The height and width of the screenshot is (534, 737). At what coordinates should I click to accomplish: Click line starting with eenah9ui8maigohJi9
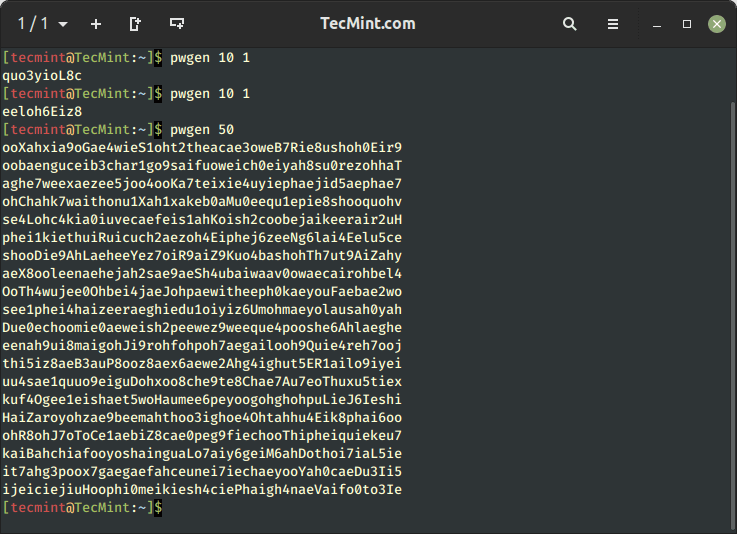tap(202, 346)
